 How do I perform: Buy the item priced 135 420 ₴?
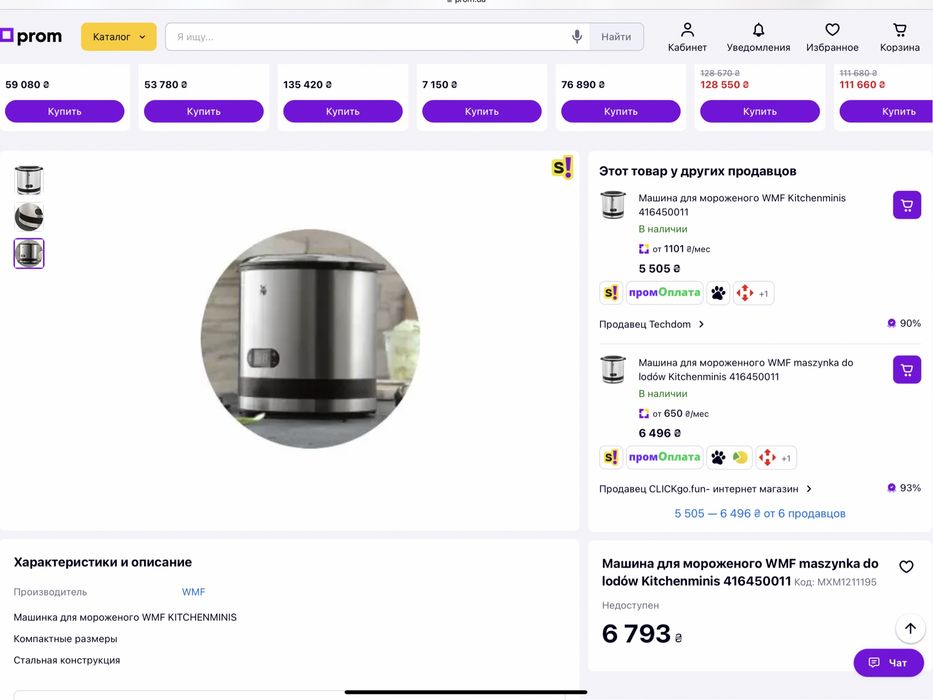(343, 111)
